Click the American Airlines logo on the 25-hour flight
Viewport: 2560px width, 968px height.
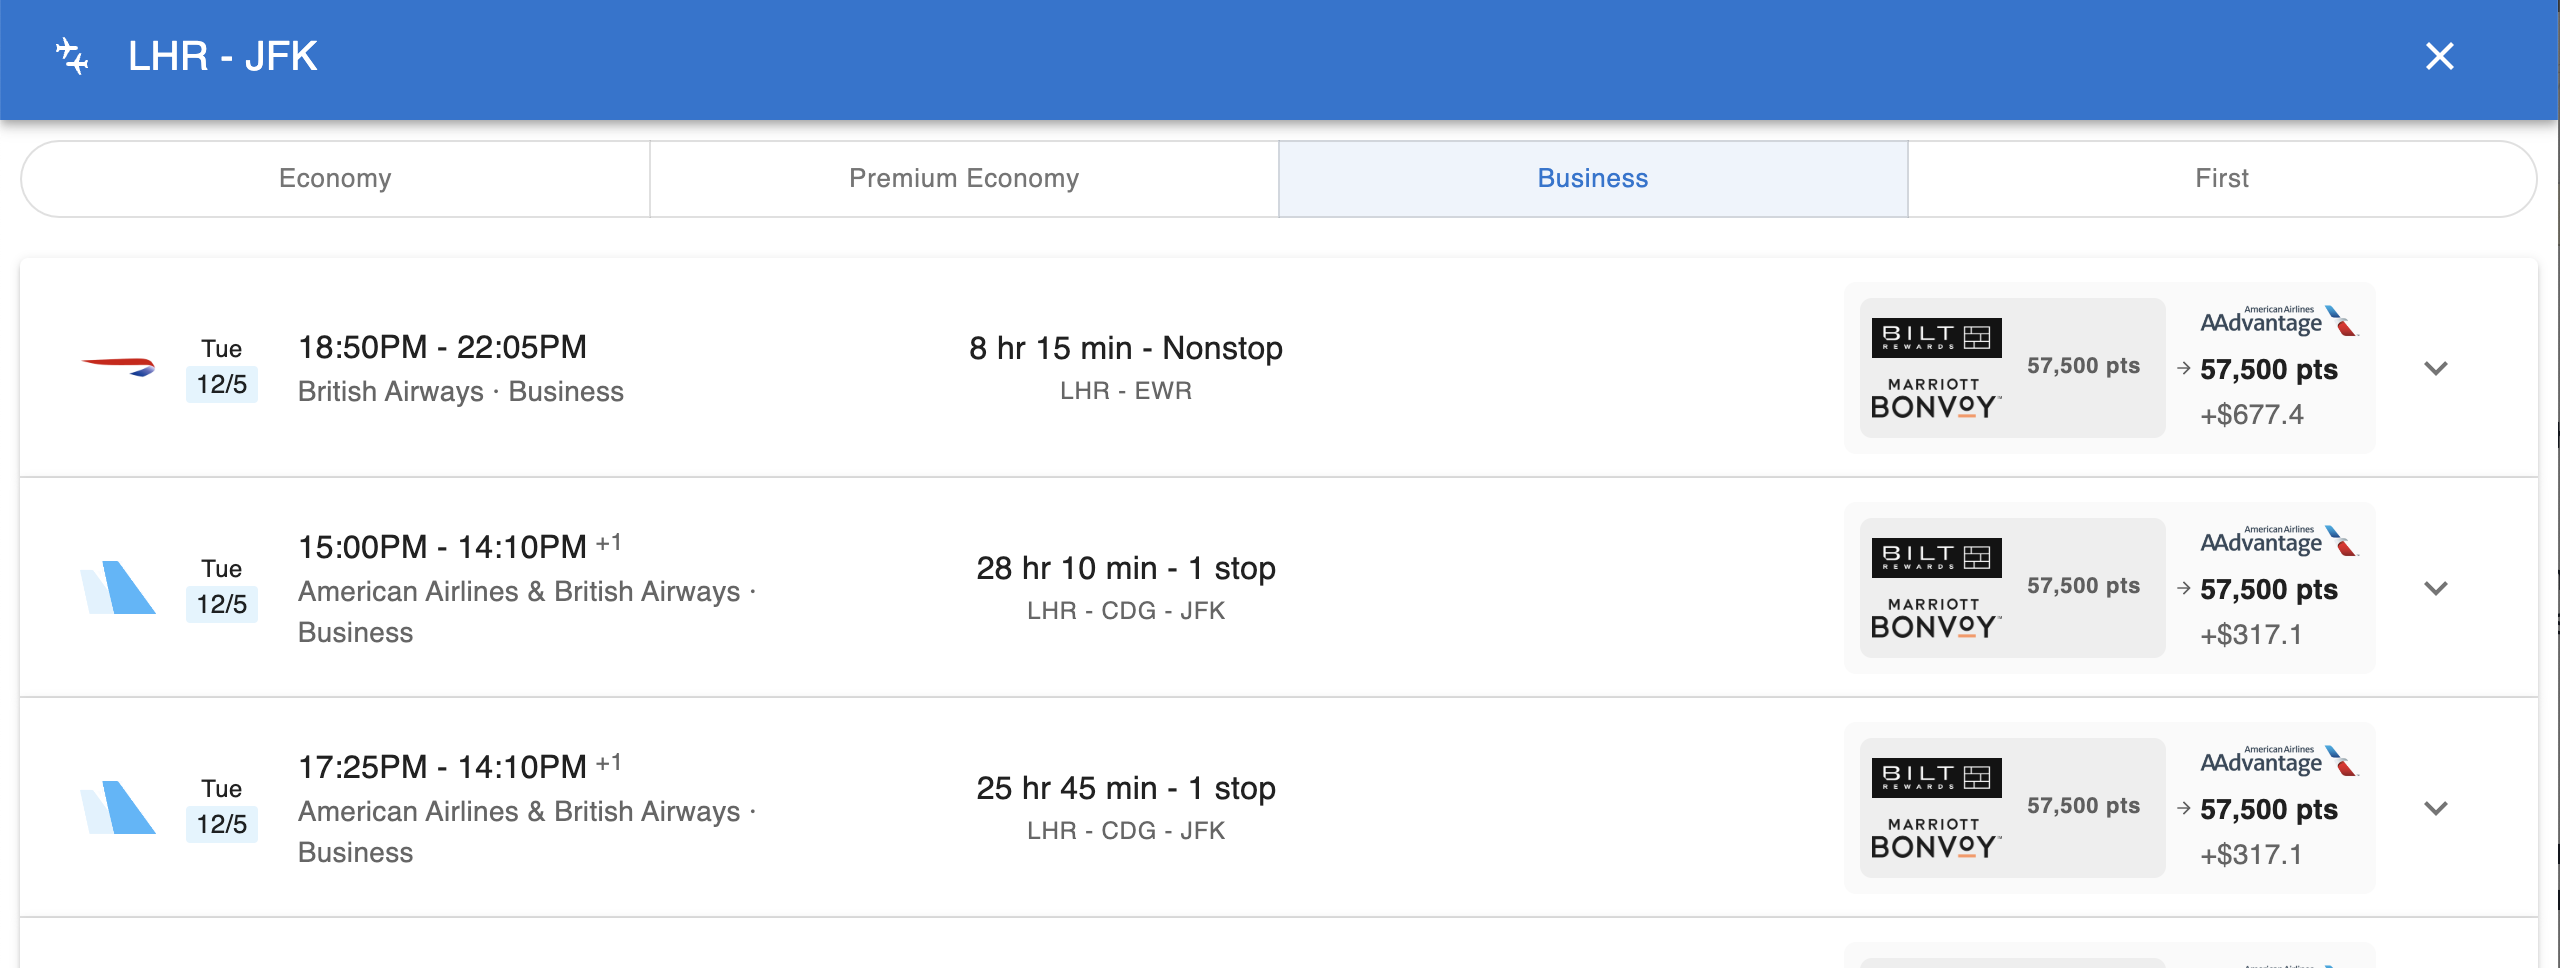click(119, 808)
